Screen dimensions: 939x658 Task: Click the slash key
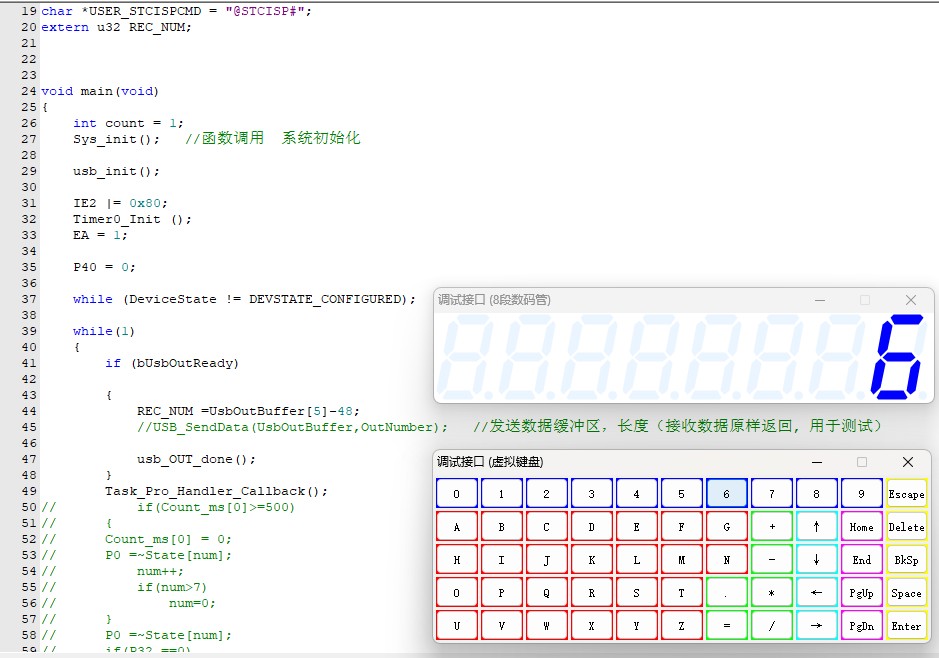pyautogui.click(x=771, y=626)
